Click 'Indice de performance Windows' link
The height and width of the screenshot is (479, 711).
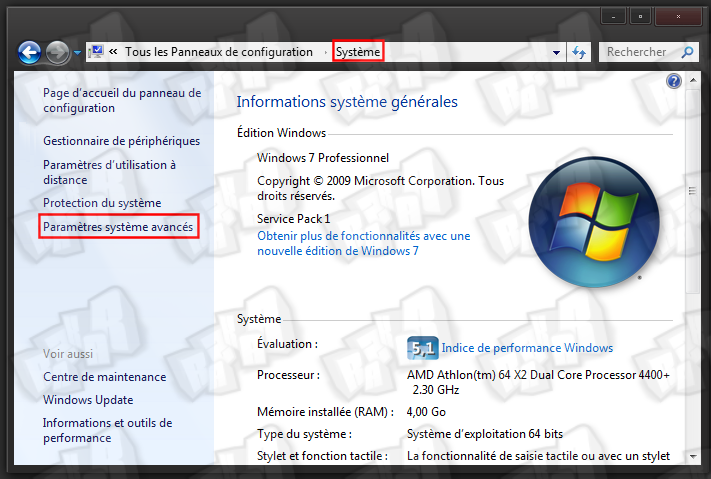527,348
